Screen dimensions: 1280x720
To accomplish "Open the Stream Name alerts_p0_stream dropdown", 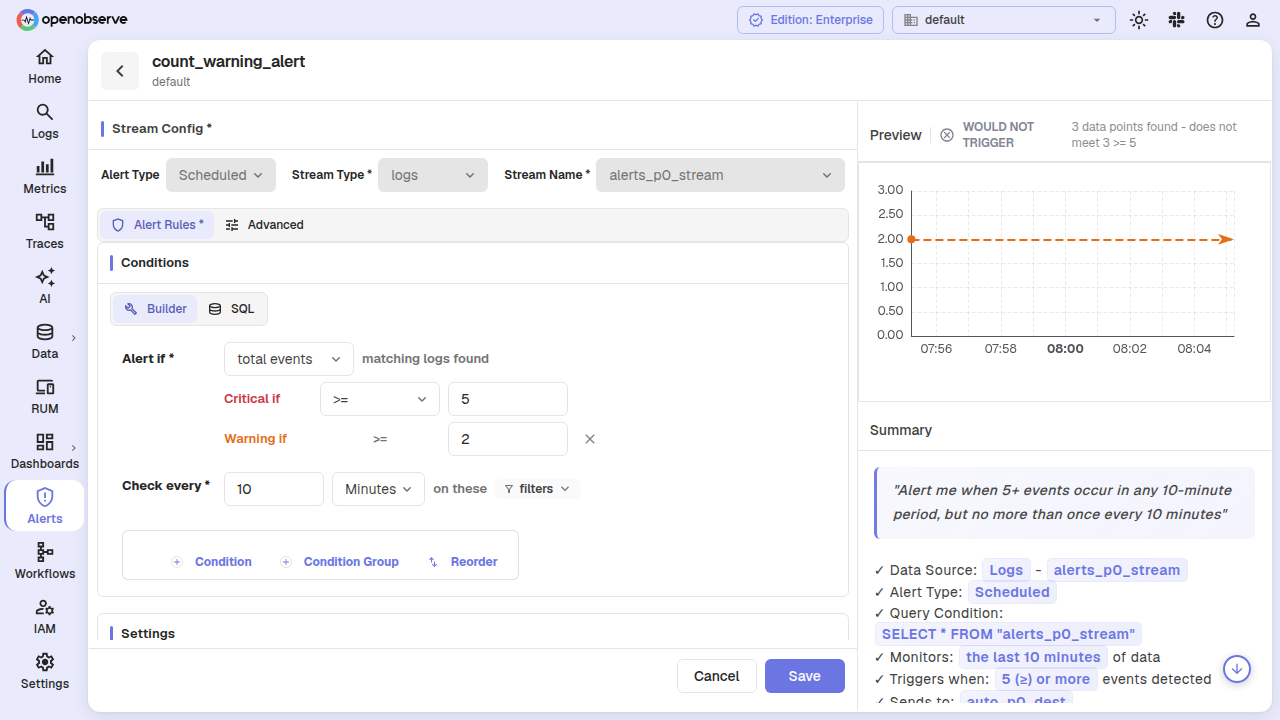I will pos(720,175).
